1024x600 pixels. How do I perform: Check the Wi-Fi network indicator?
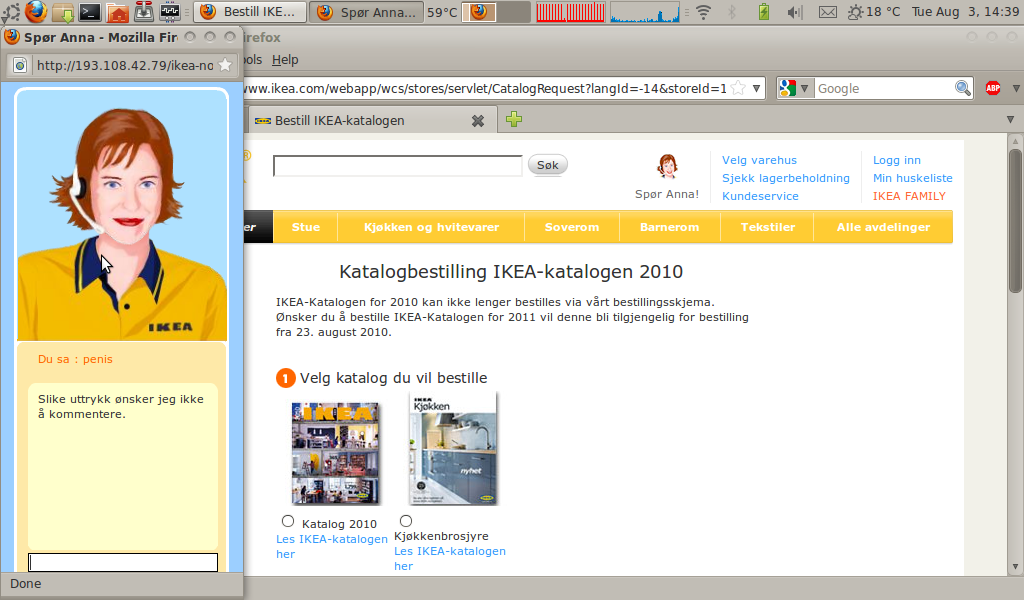click(x=703, y=12)
